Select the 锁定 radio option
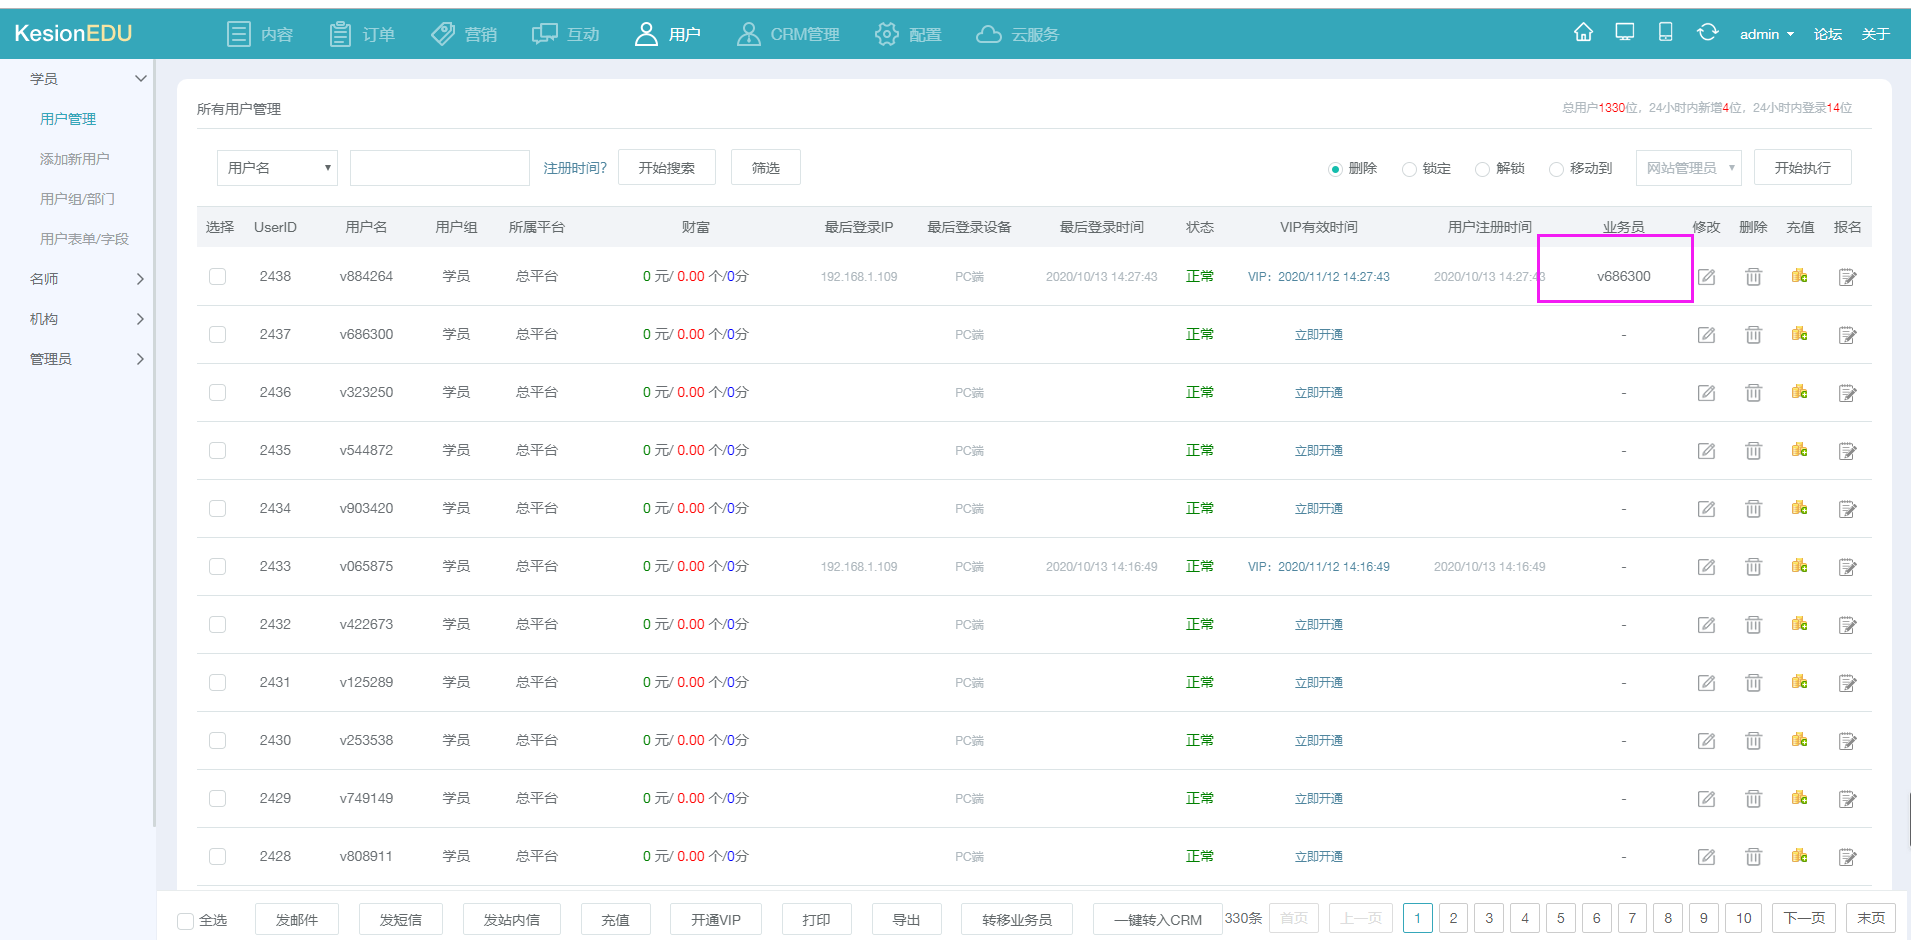 [x=1409, y=169]
